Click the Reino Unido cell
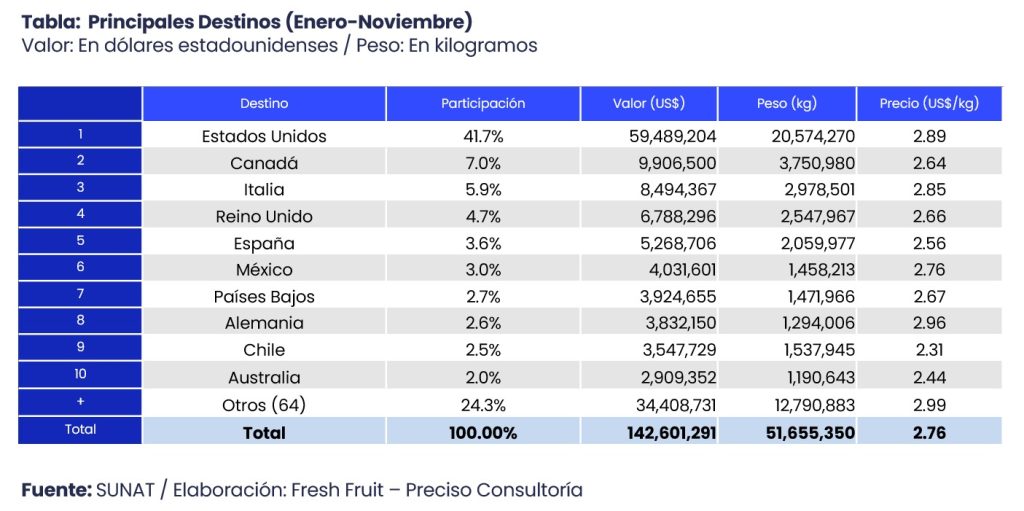 264,217
